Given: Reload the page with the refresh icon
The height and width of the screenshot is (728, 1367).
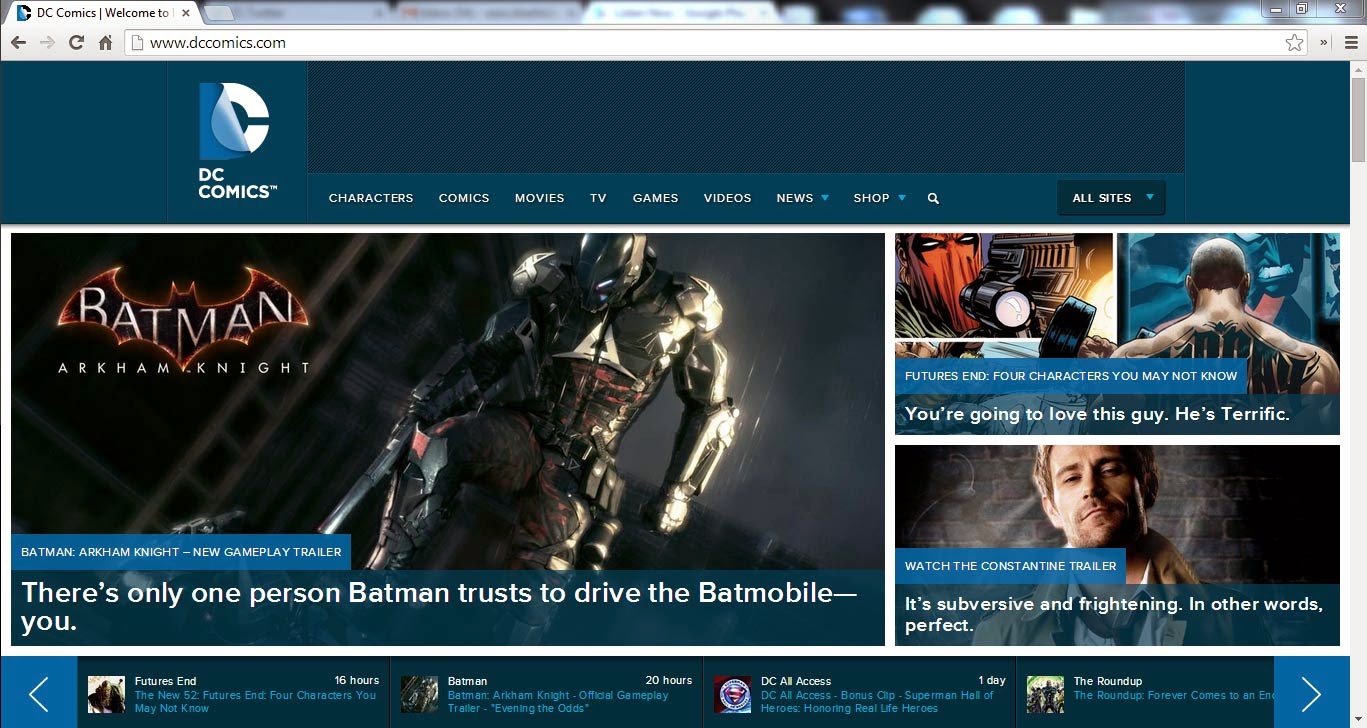Looking at the screenshot, I should coord(76,42).
